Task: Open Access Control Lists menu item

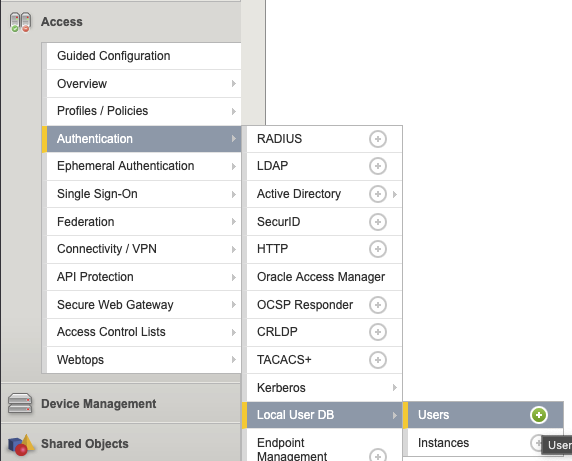Action: click(x=144, y=332)
